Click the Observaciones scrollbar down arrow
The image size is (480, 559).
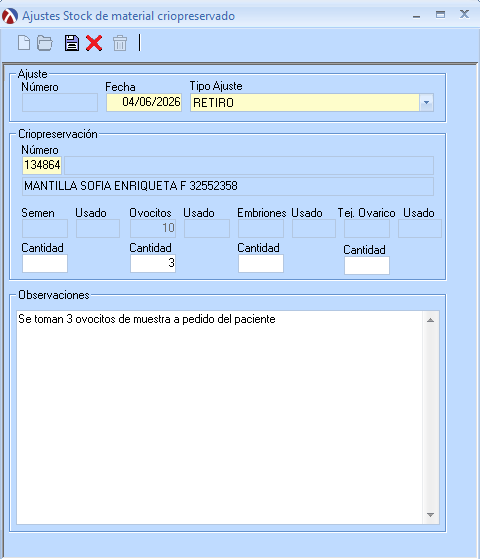pos(431,515)
